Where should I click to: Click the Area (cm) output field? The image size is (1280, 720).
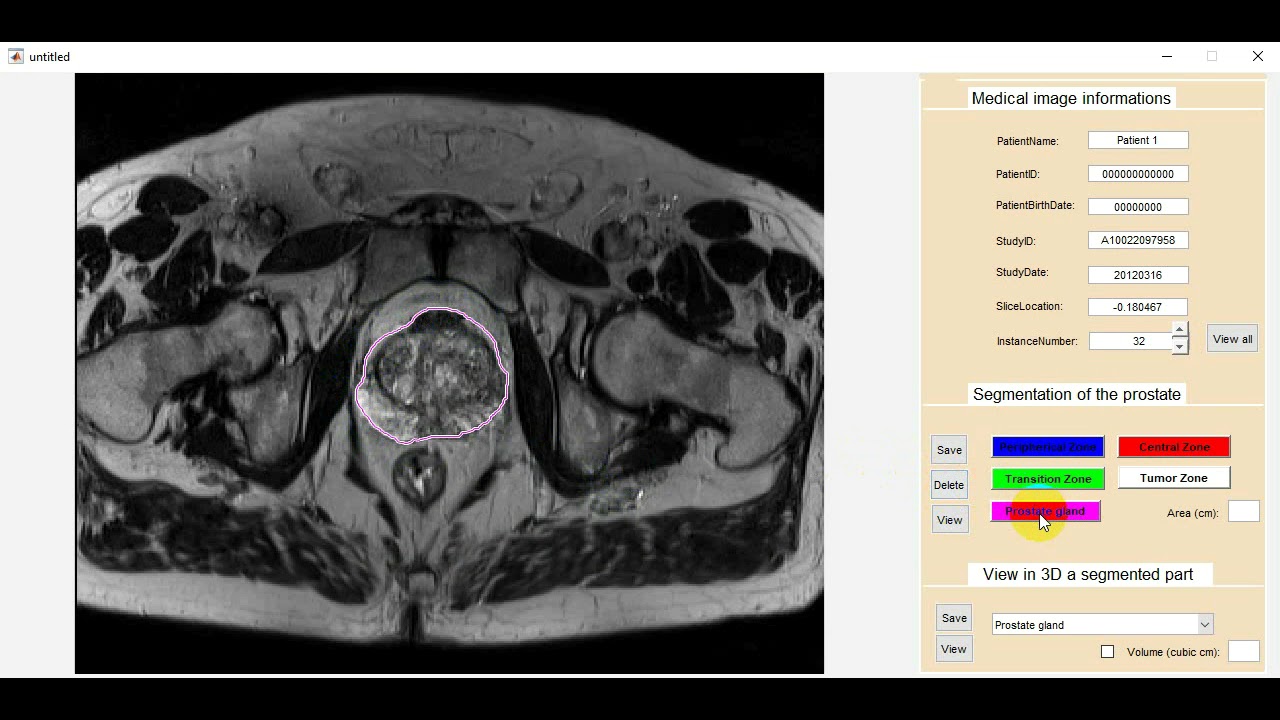click(x=1244, y=512)
